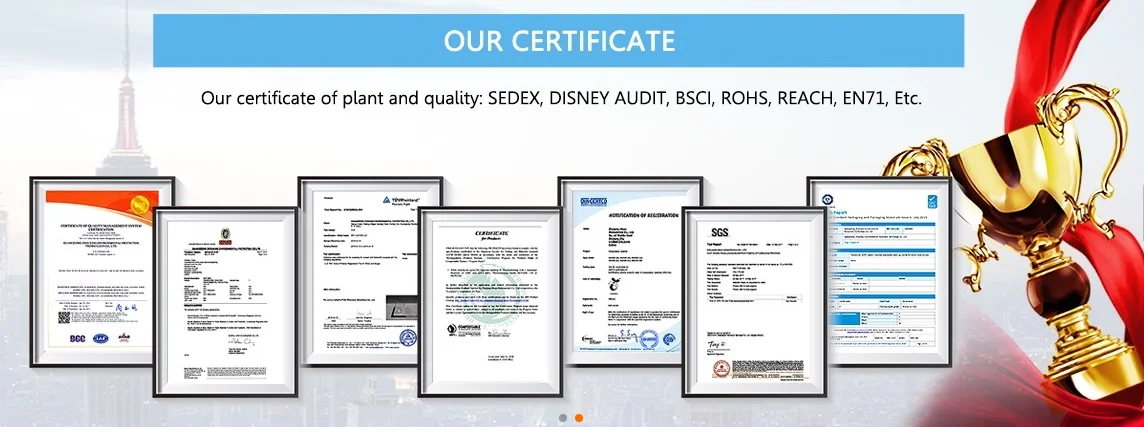Viewport: 1144px width, 427px height.
Task: Click the IAF logo on first certificate
Action: [102, 338]
